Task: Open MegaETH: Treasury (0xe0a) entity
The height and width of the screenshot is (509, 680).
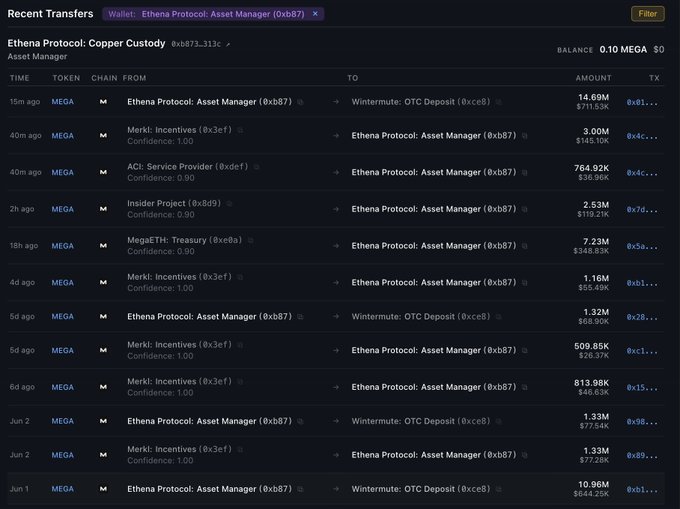Action: pos(185,240)
